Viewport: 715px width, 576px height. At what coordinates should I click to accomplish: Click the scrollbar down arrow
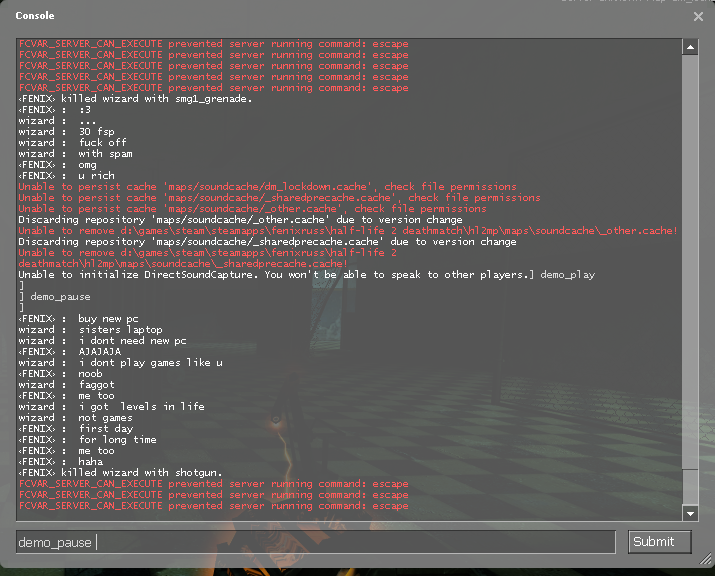coord(690,514)
